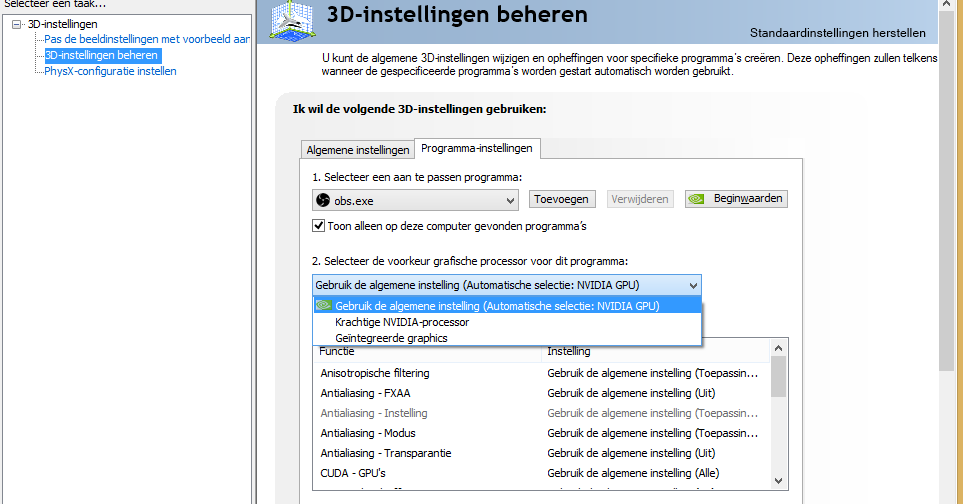Viewport: 963px width, 504px height.
Task: Click NVIDIA icon beside highlighted dropdown option
Action: (324, 305)
